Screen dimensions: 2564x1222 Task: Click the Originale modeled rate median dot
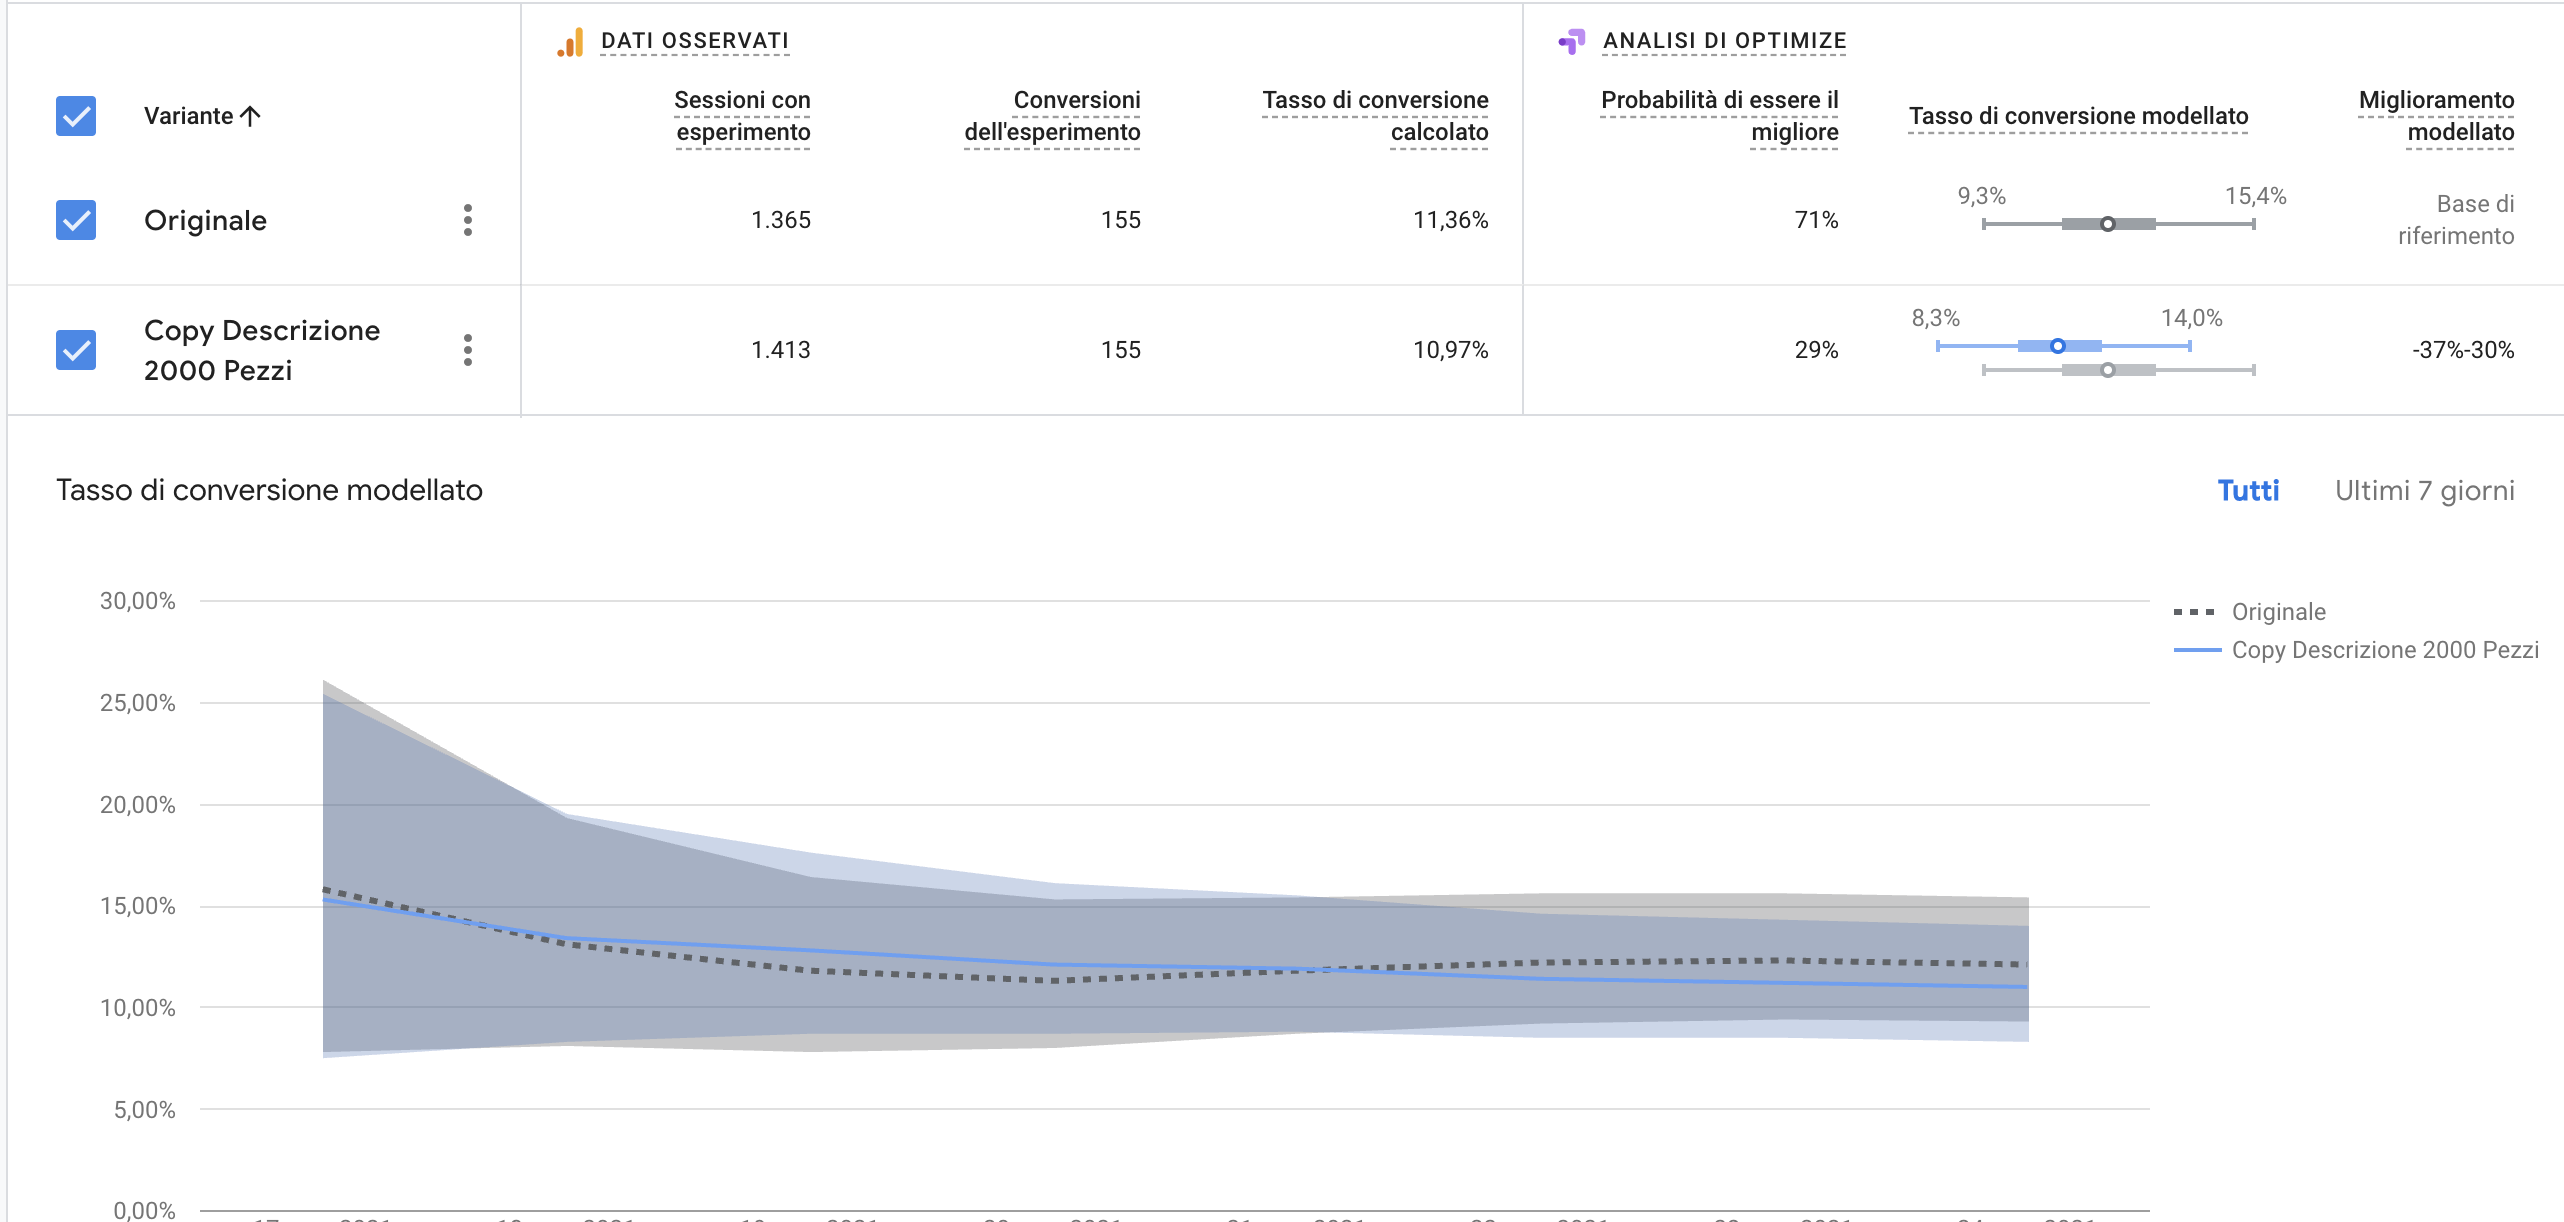click(2107, 224)
